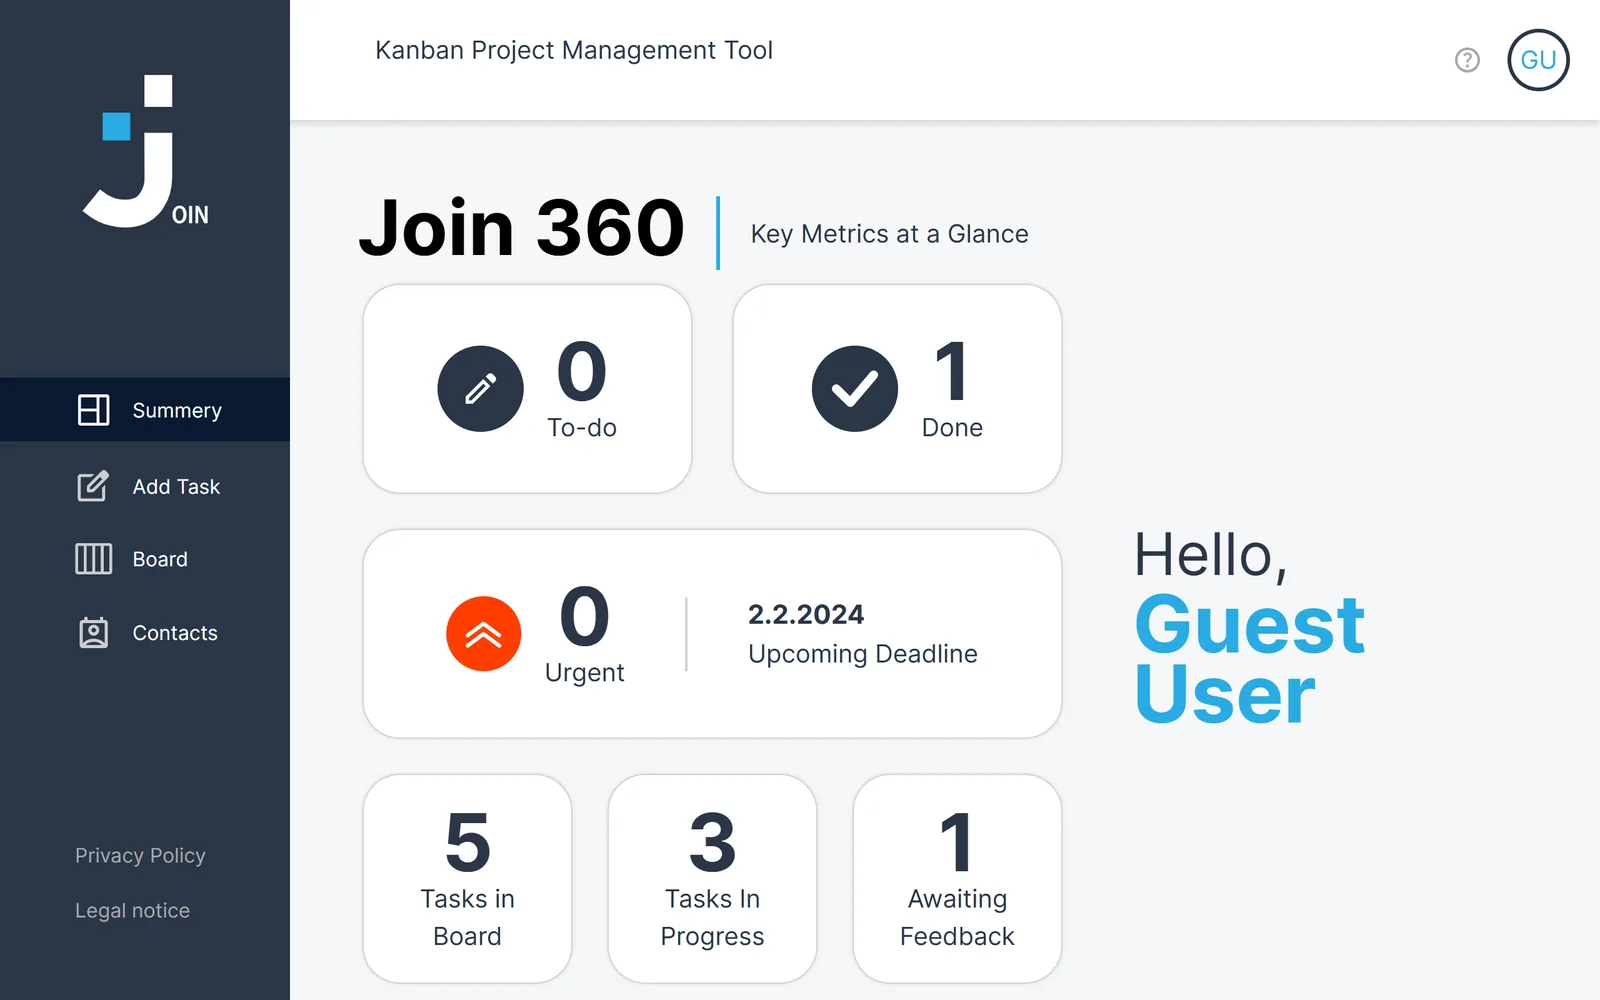Open the Tasks in Board card
The width and height of the screenshot is (1600, 1000).
468,879
